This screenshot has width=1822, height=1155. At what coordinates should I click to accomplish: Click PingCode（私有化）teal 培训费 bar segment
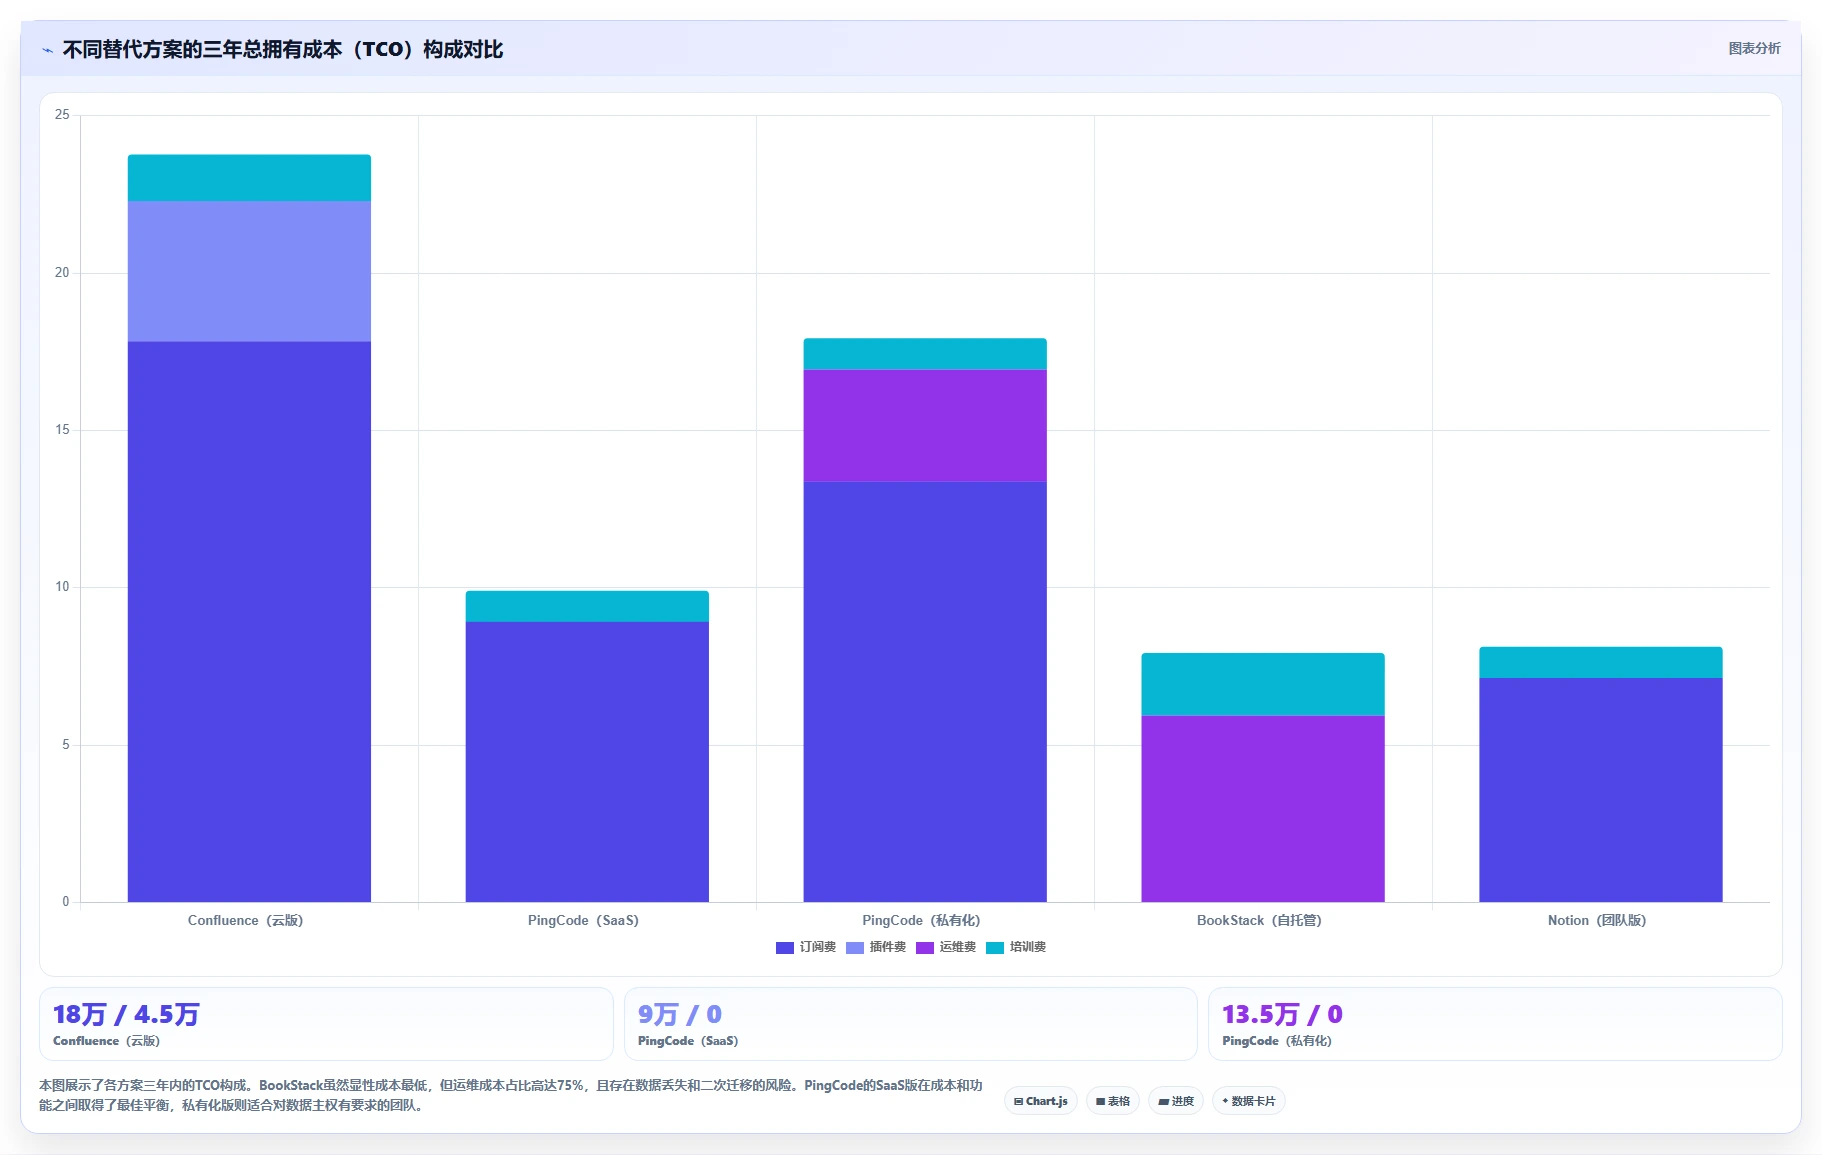tap(925, 354)
